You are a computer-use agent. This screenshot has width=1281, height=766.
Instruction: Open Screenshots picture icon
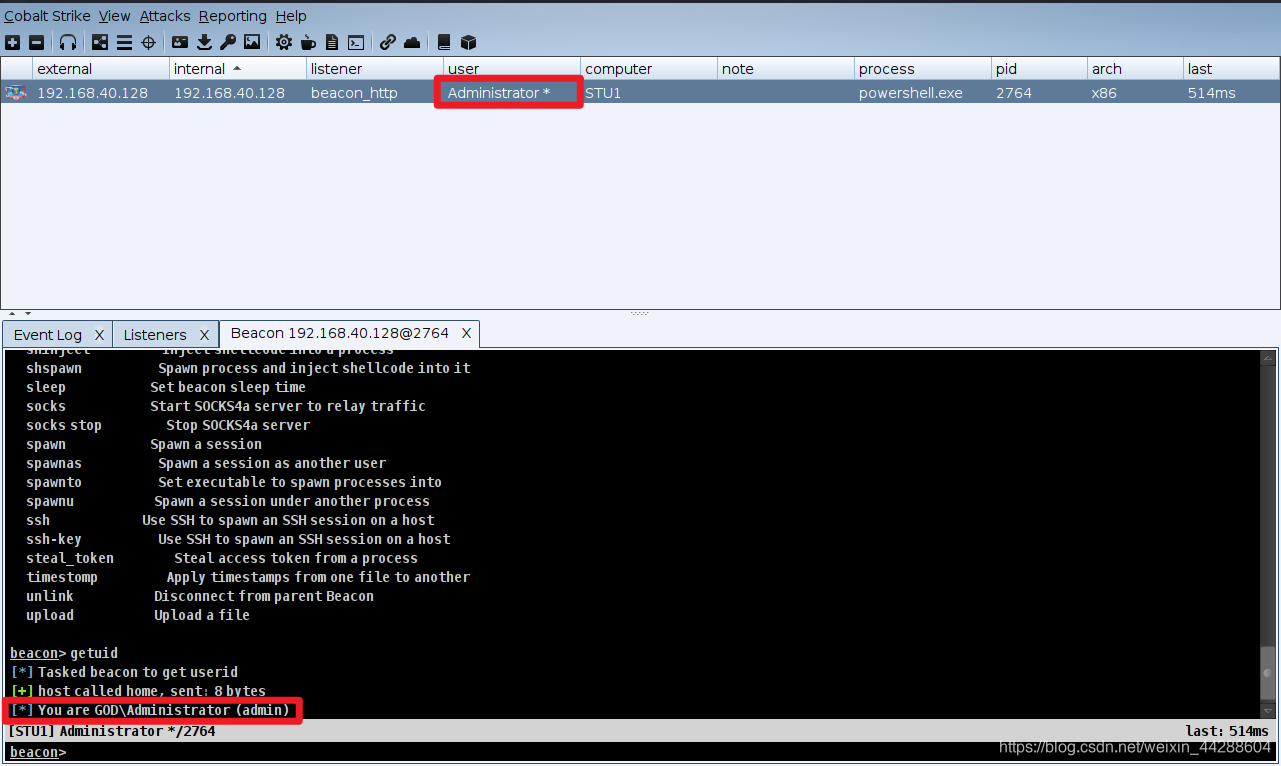[252, 42]
